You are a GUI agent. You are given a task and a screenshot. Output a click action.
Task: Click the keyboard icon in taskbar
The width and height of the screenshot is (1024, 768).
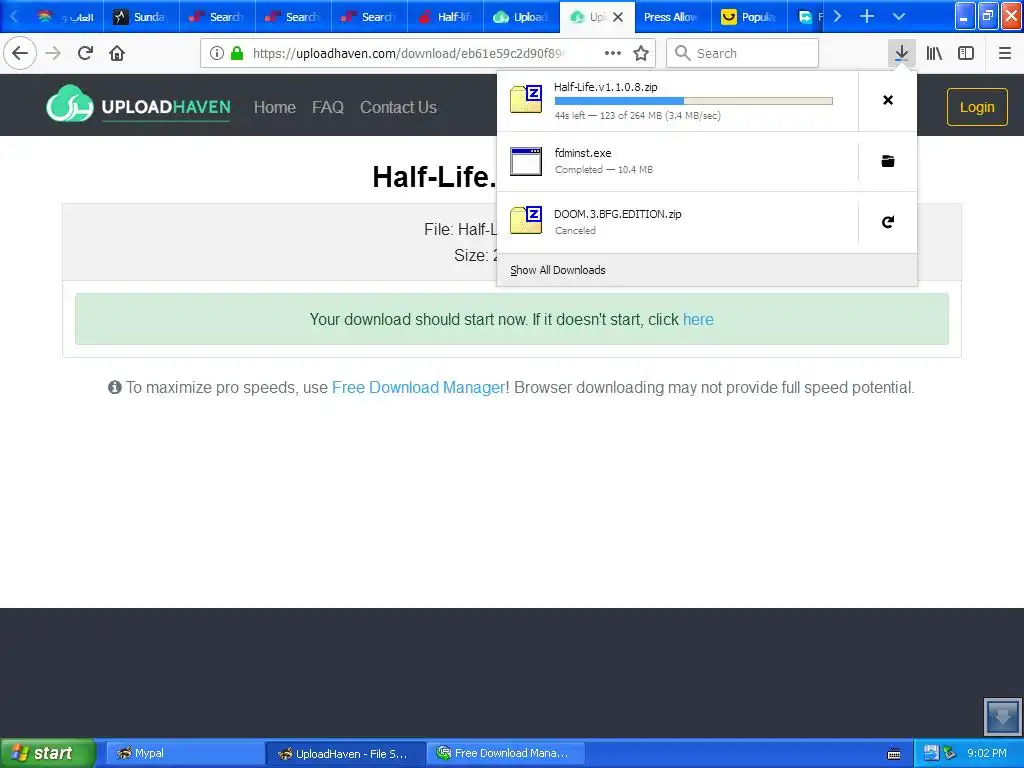click(894, 754)
